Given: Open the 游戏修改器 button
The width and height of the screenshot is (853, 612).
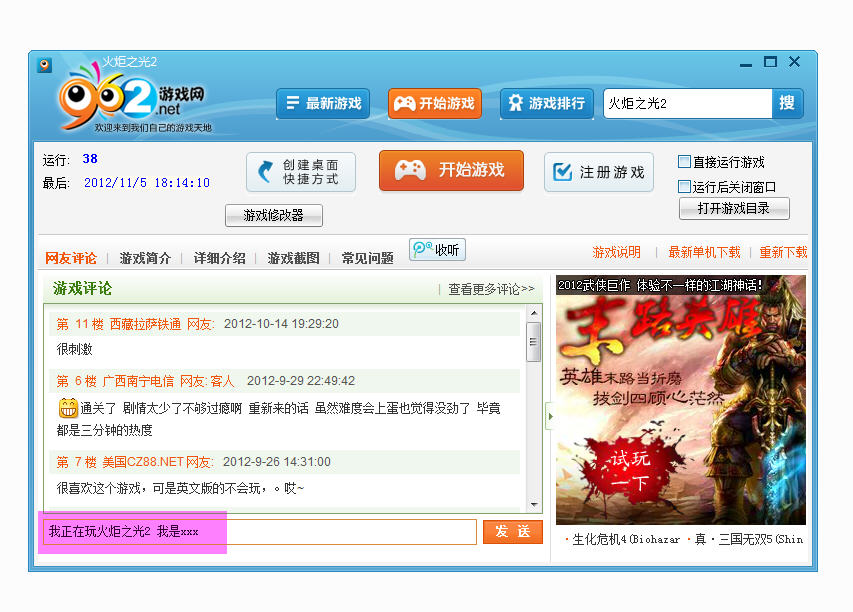Looking at the screenshot, I should pyautogui.click(x=274, y=215).
